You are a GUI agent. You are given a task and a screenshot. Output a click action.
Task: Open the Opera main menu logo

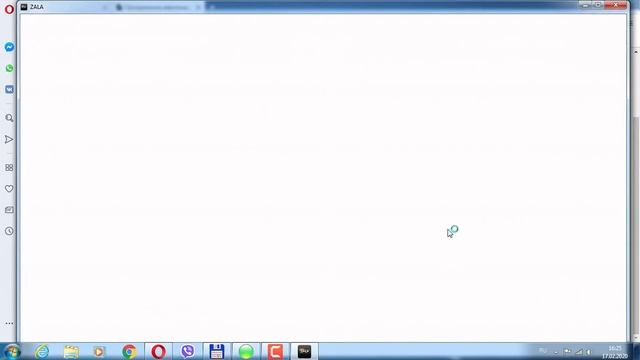[x=9, y=9]
